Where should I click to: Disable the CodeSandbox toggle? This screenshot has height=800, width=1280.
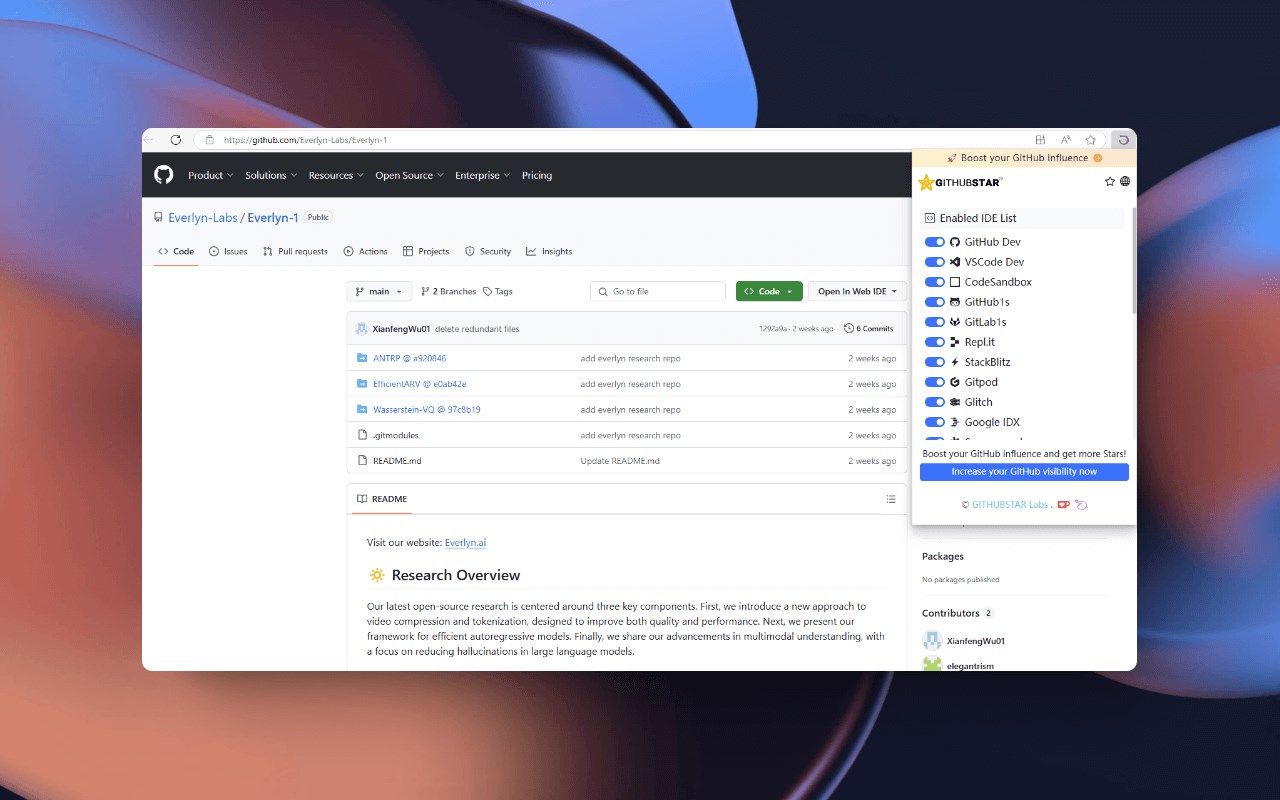pos(935,282)
